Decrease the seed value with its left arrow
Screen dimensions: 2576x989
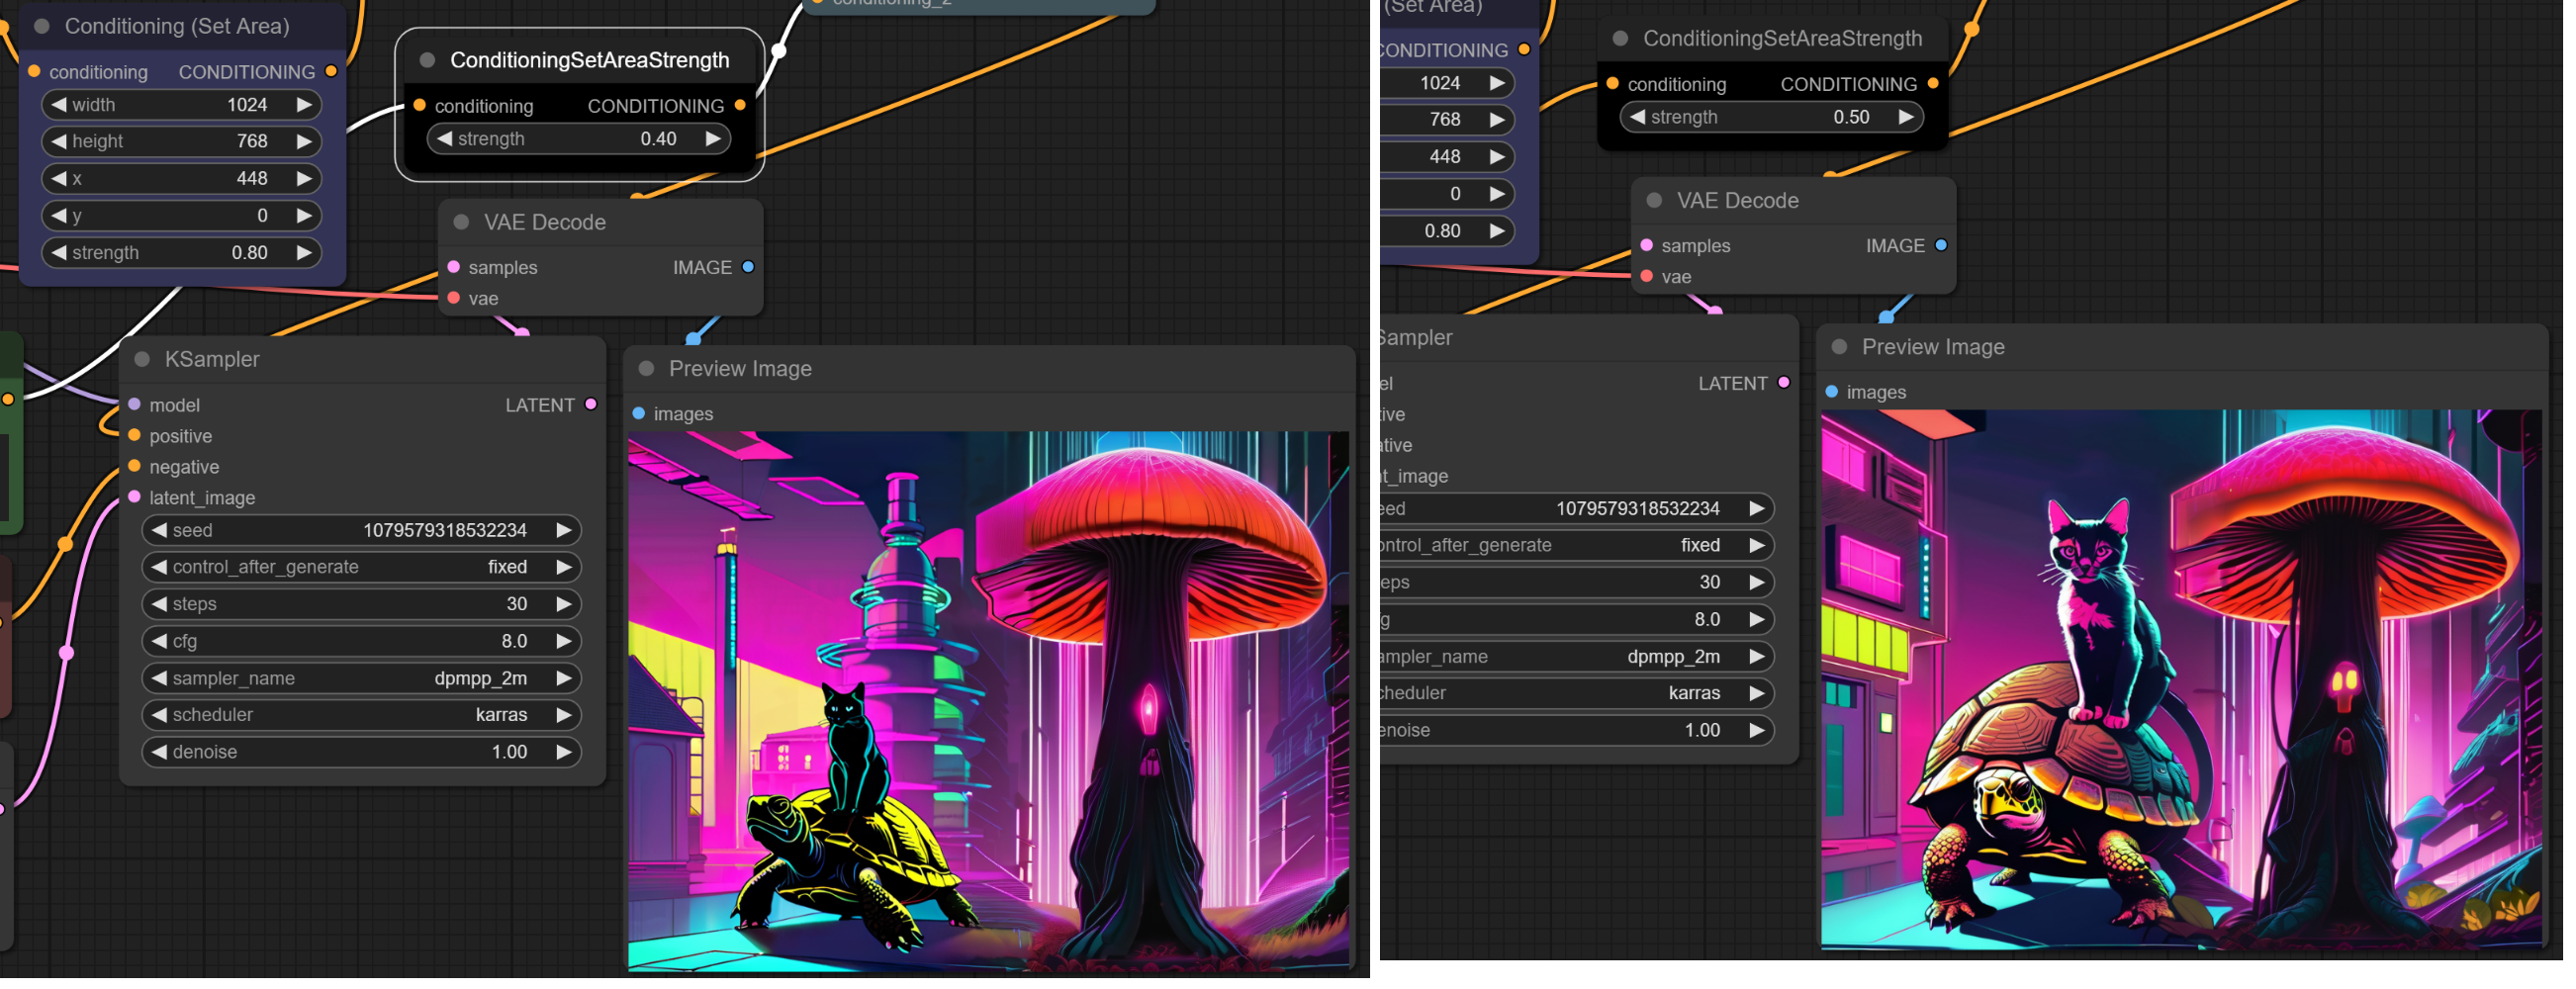tap(159, 530)
